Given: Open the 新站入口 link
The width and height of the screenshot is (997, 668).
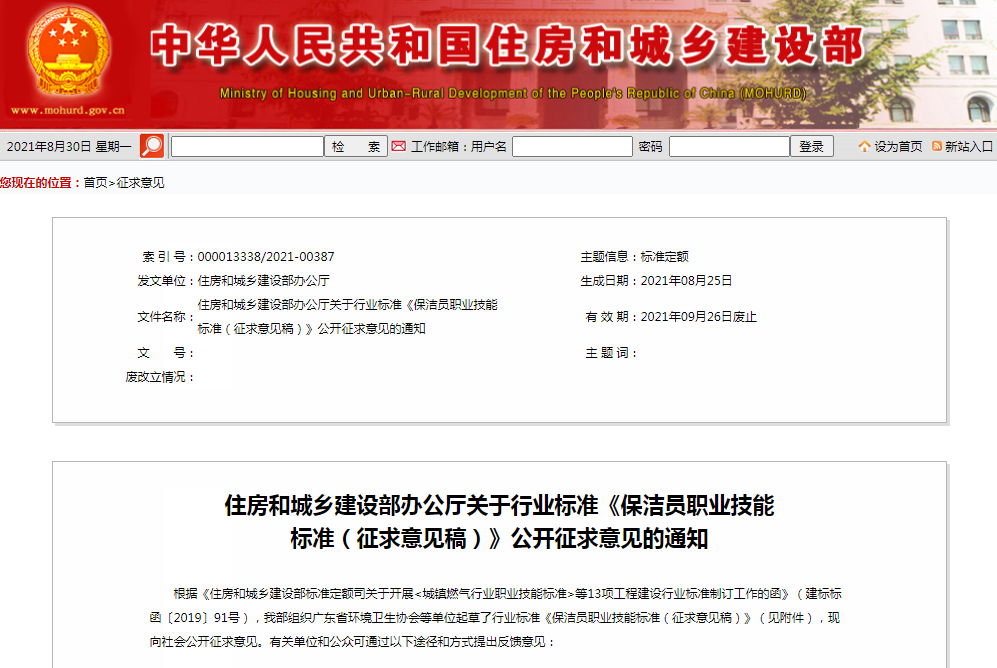Looking at the screenshot, I should (x=968, y=146).
